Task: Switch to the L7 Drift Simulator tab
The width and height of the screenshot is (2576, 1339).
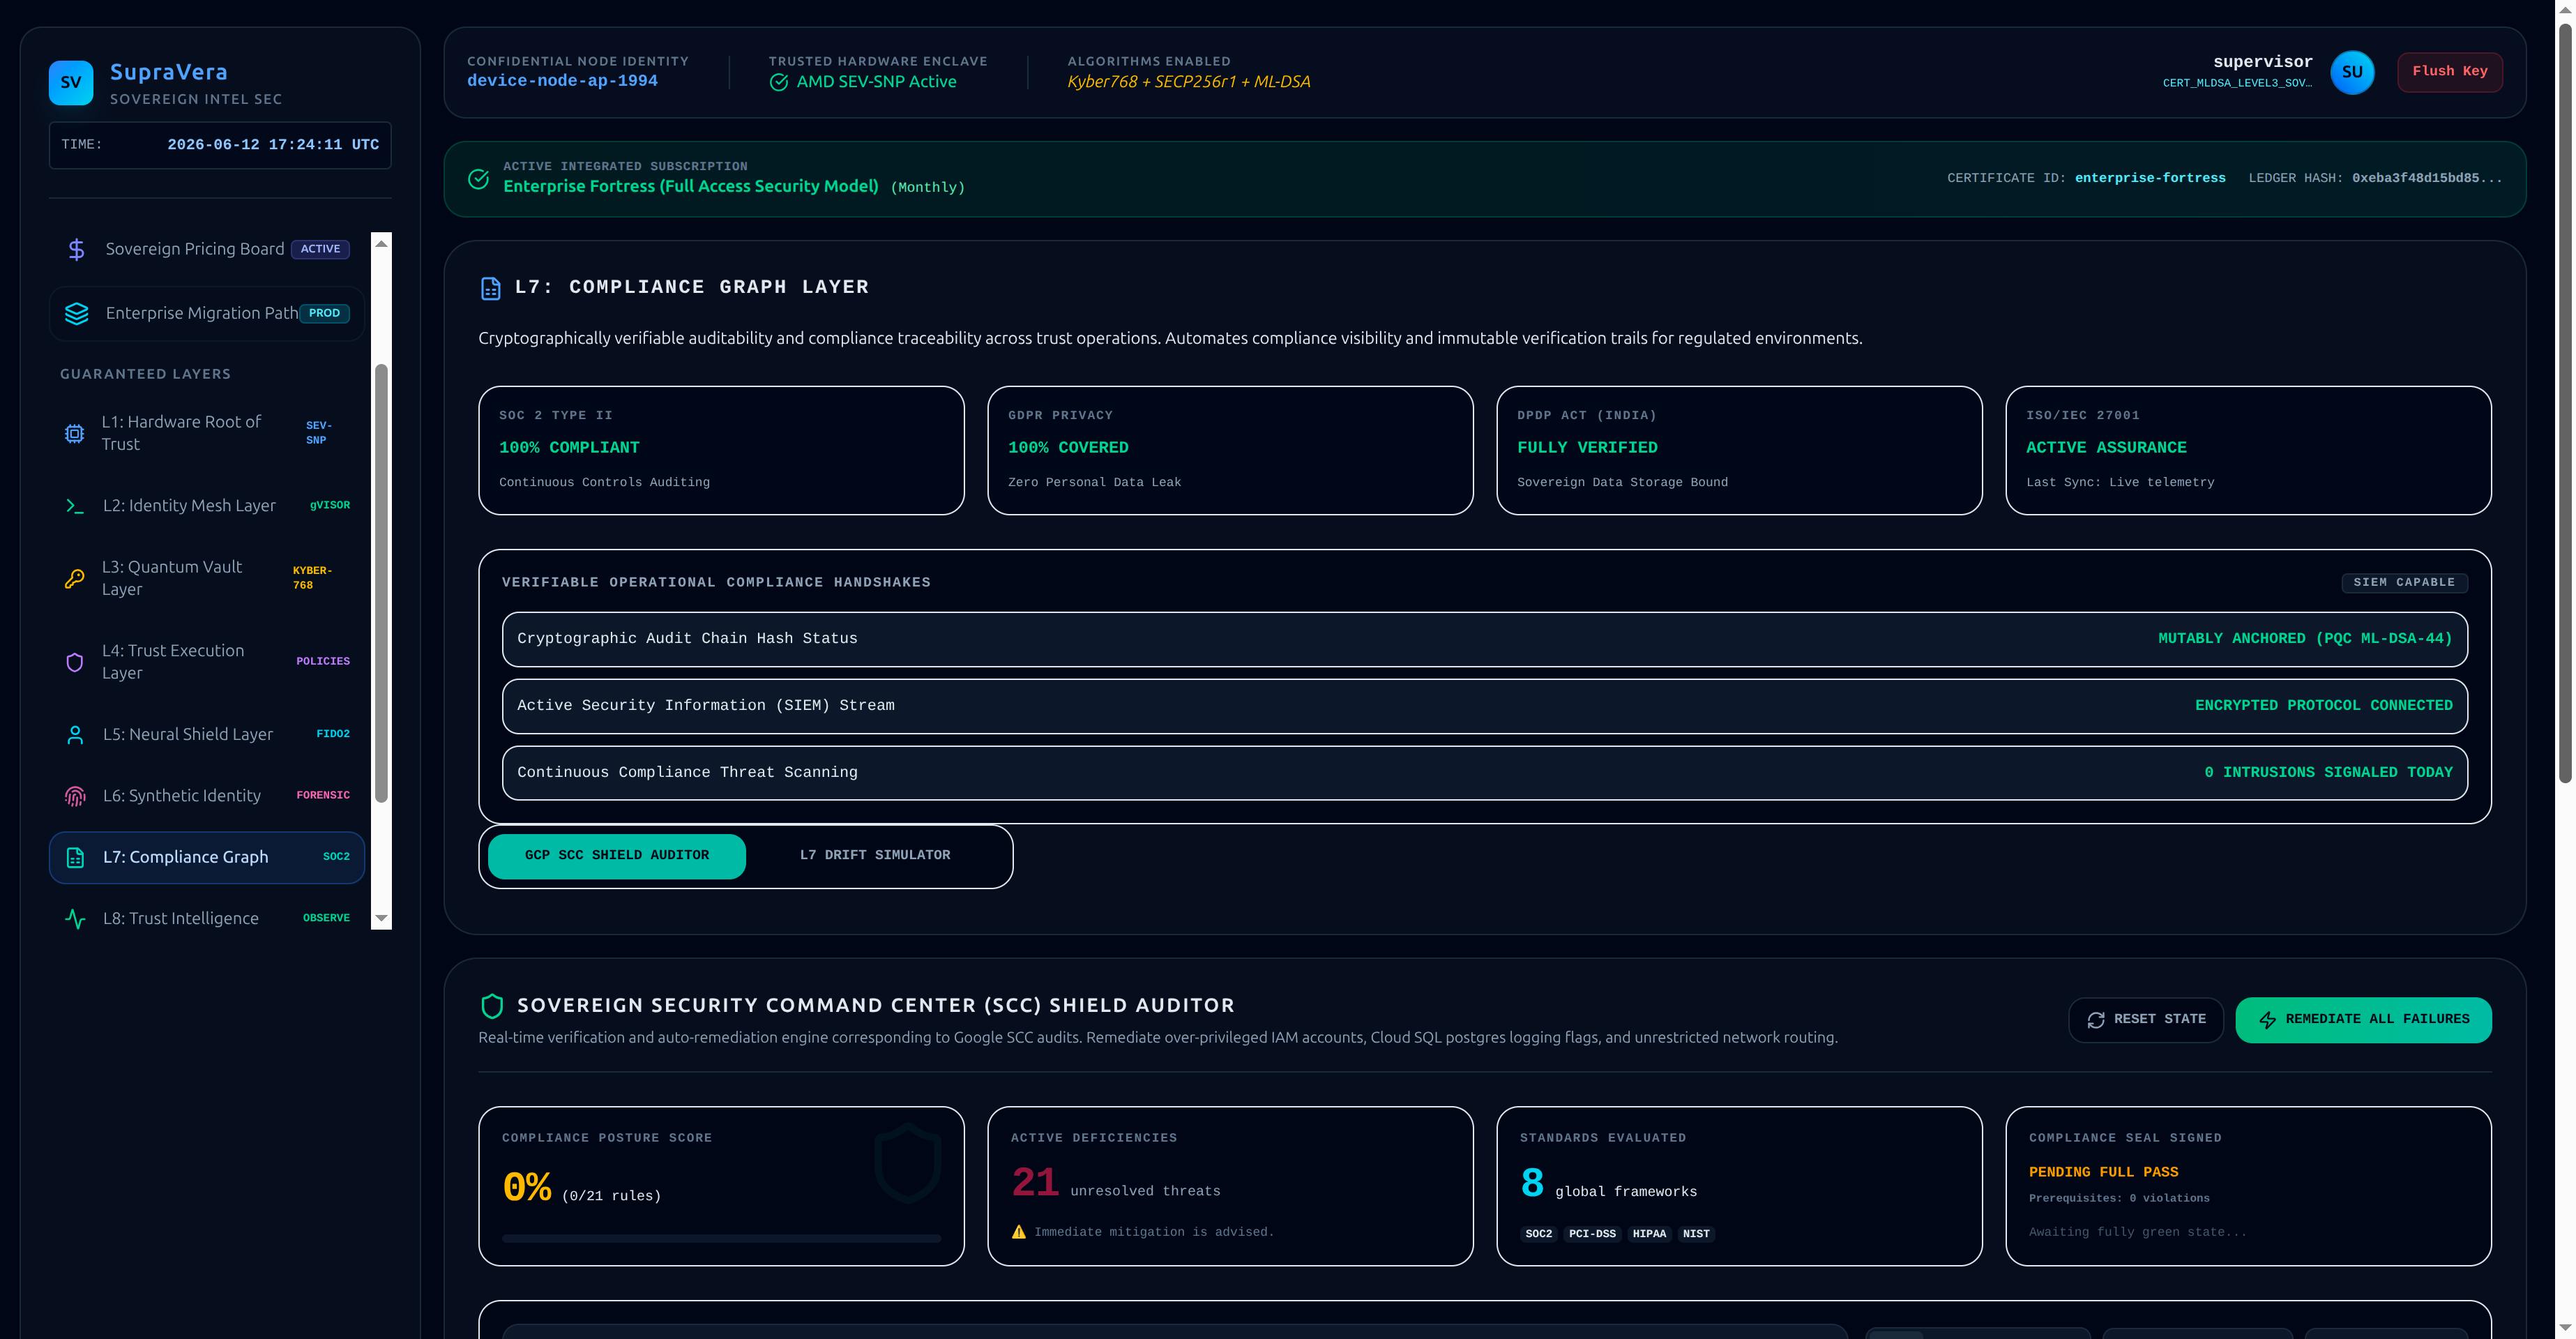Action: tap(875, 856)
